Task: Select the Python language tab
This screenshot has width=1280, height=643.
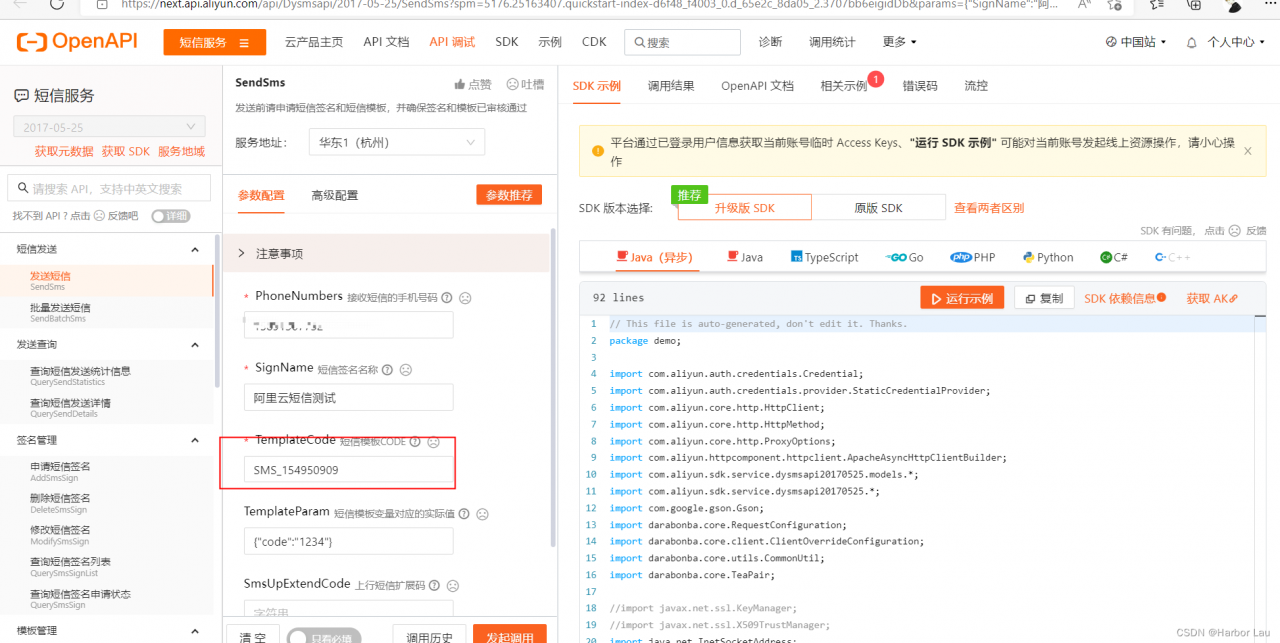Action: click(x=1048, y=257)
